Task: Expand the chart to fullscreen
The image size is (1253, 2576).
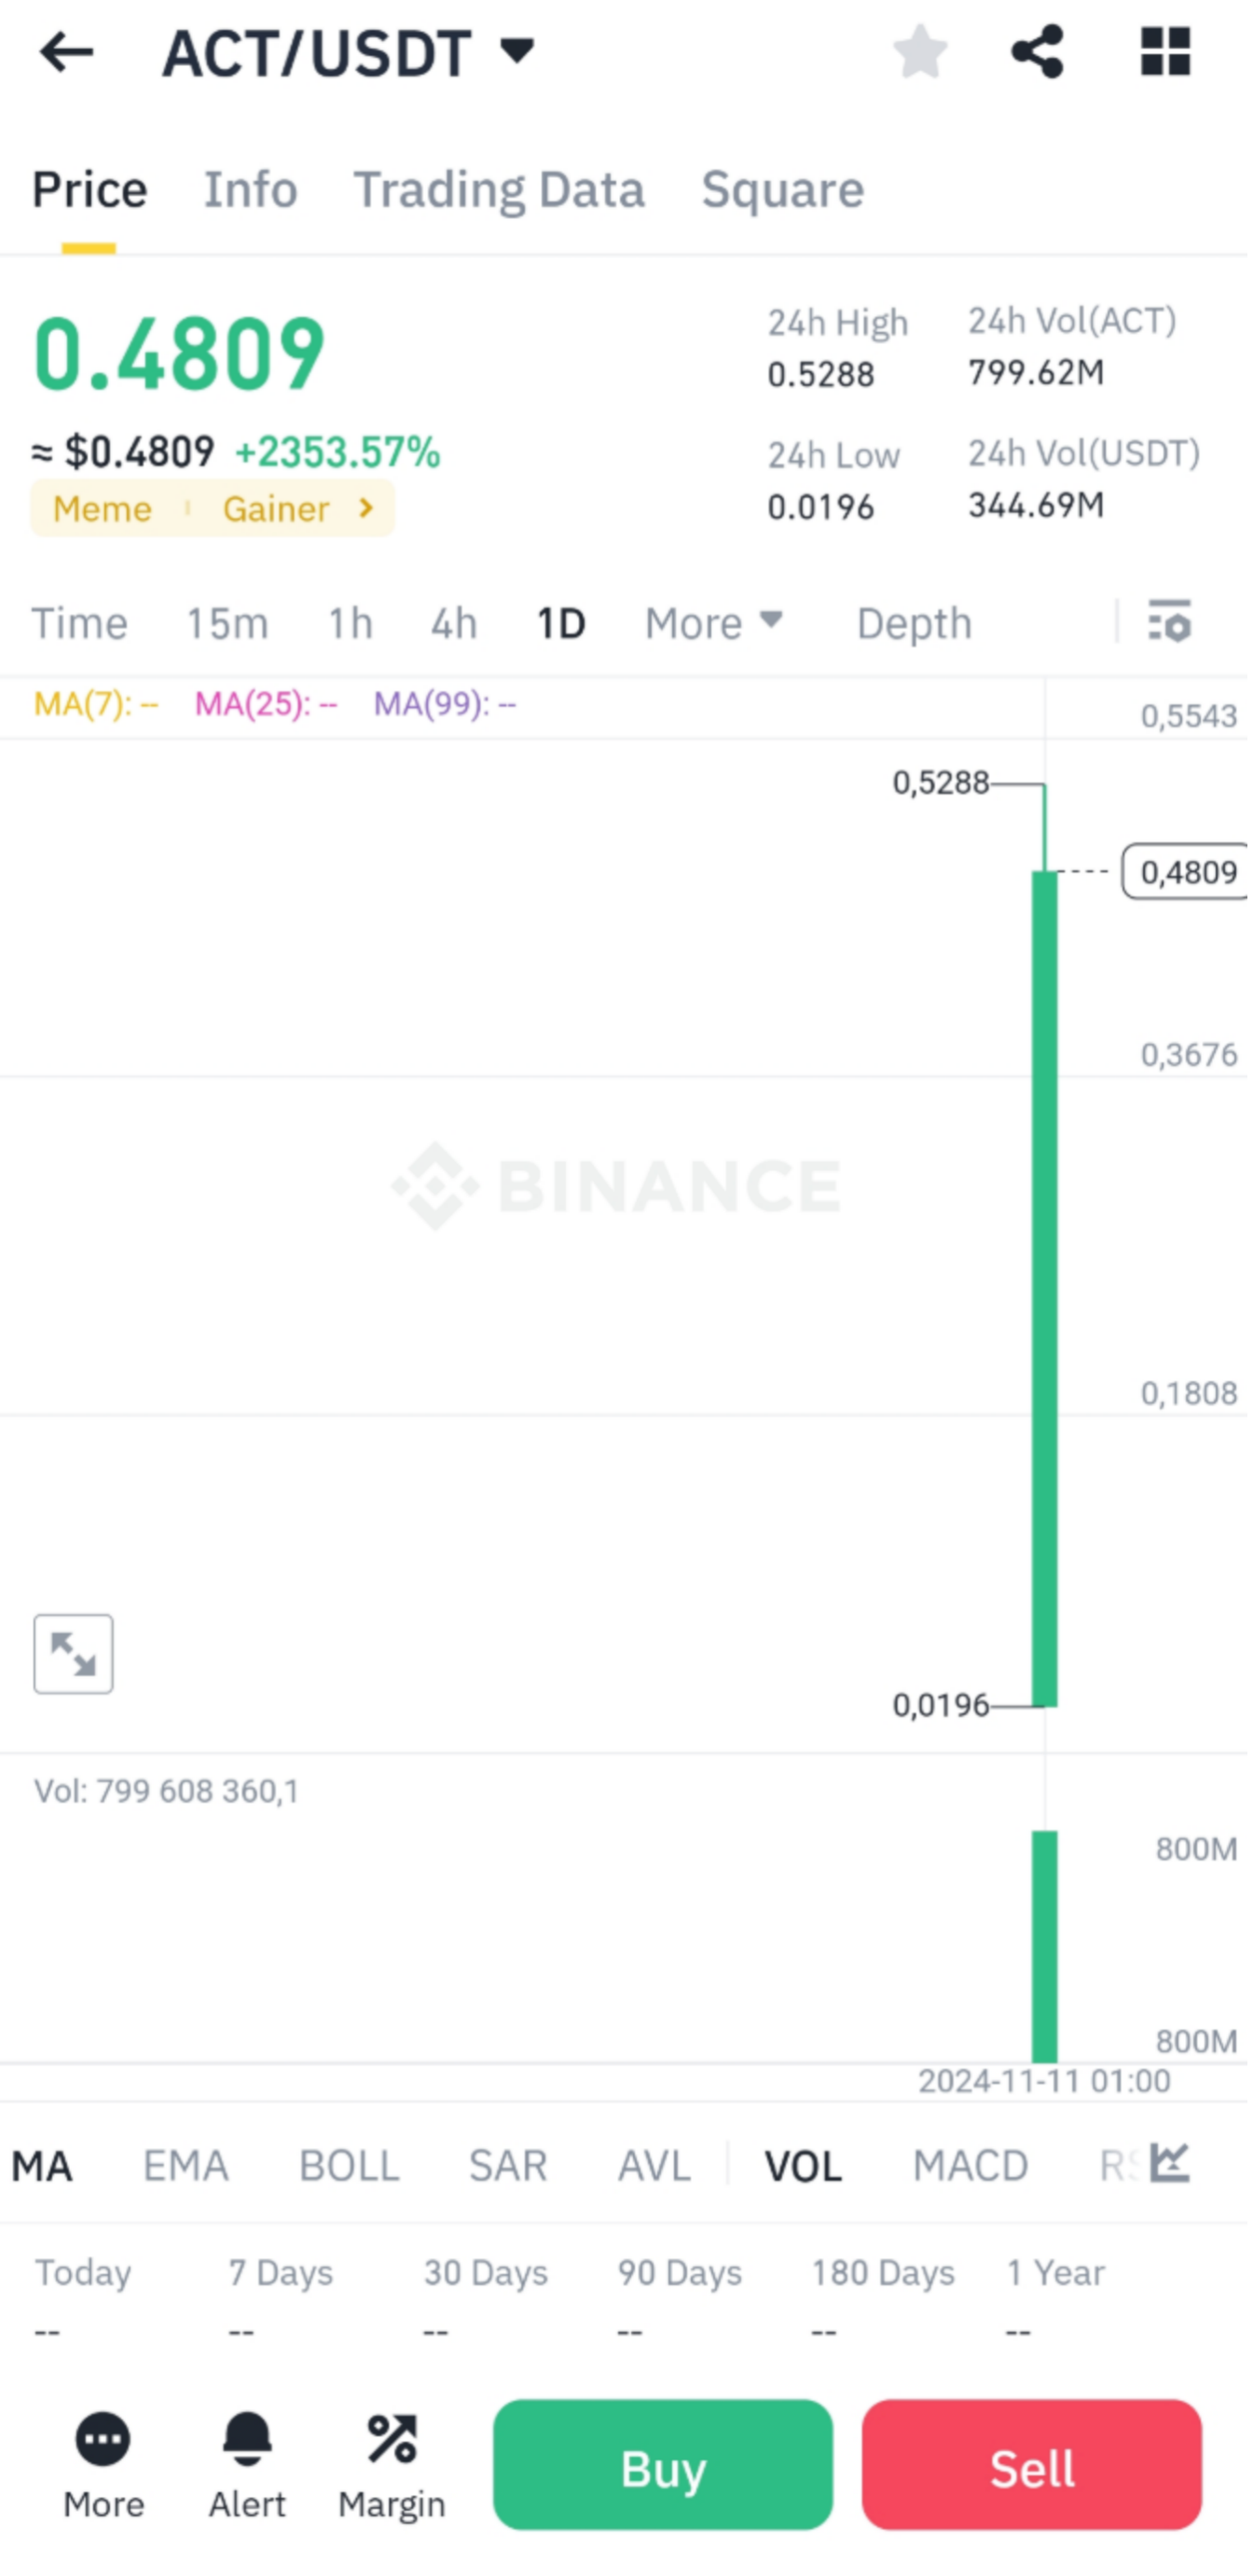Action: pos(73,1653)
